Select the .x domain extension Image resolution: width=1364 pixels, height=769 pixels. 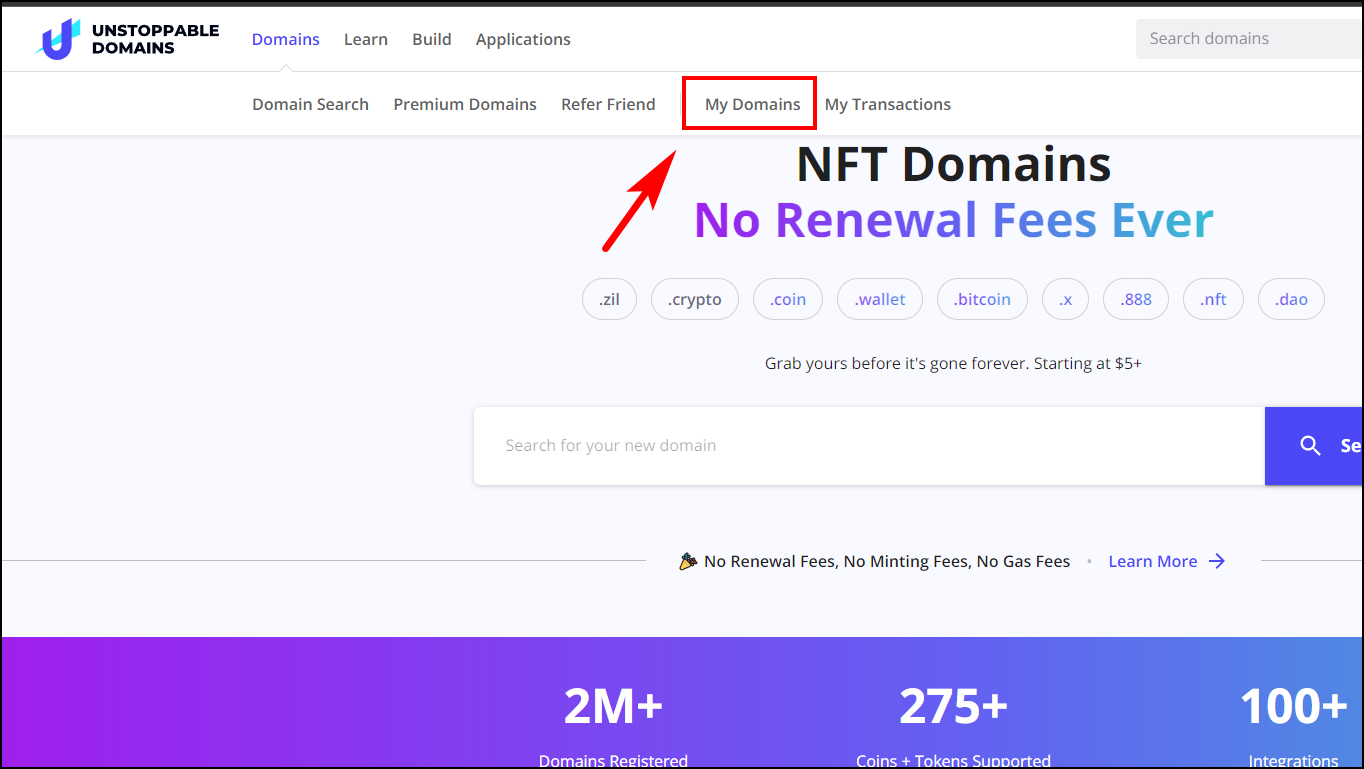(1065, 299)
